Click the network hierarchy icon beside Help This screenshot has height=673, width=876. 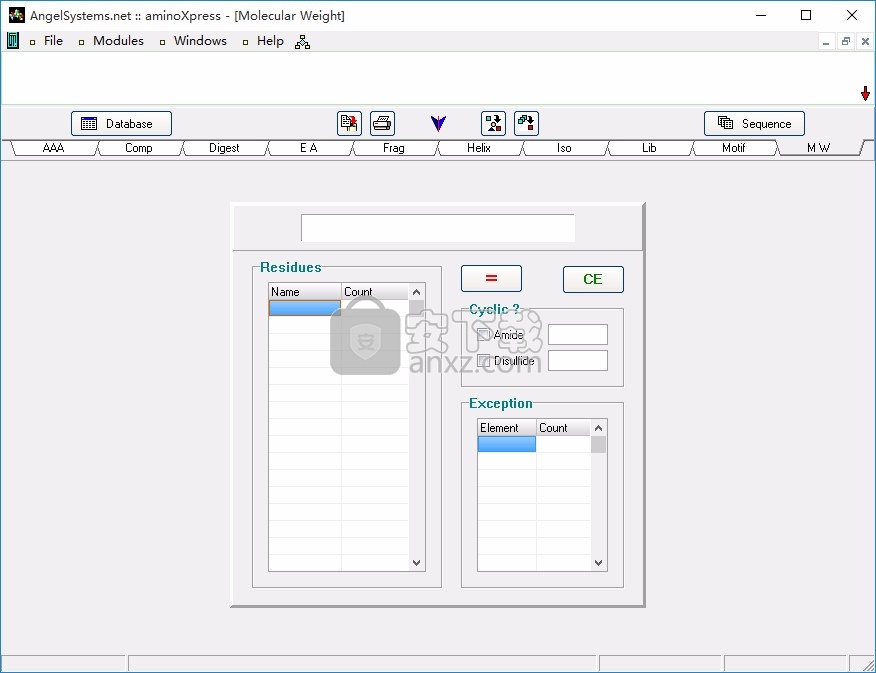pyautogui.click(x=302, y=42)
